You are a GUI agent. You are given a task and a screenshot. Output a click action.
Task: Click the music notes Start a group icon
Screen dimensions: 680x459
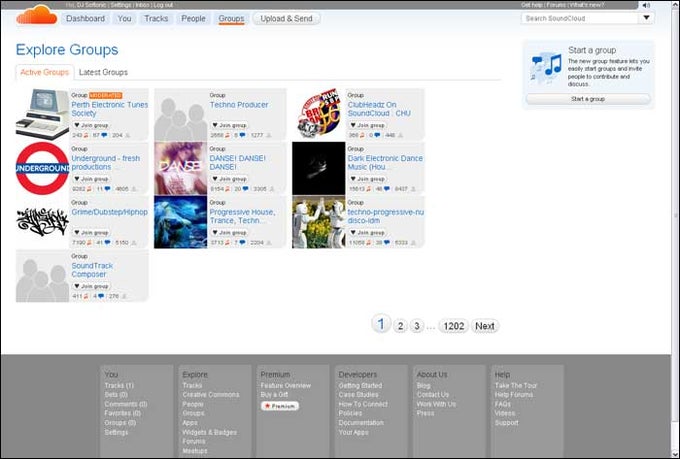(546, 66)
